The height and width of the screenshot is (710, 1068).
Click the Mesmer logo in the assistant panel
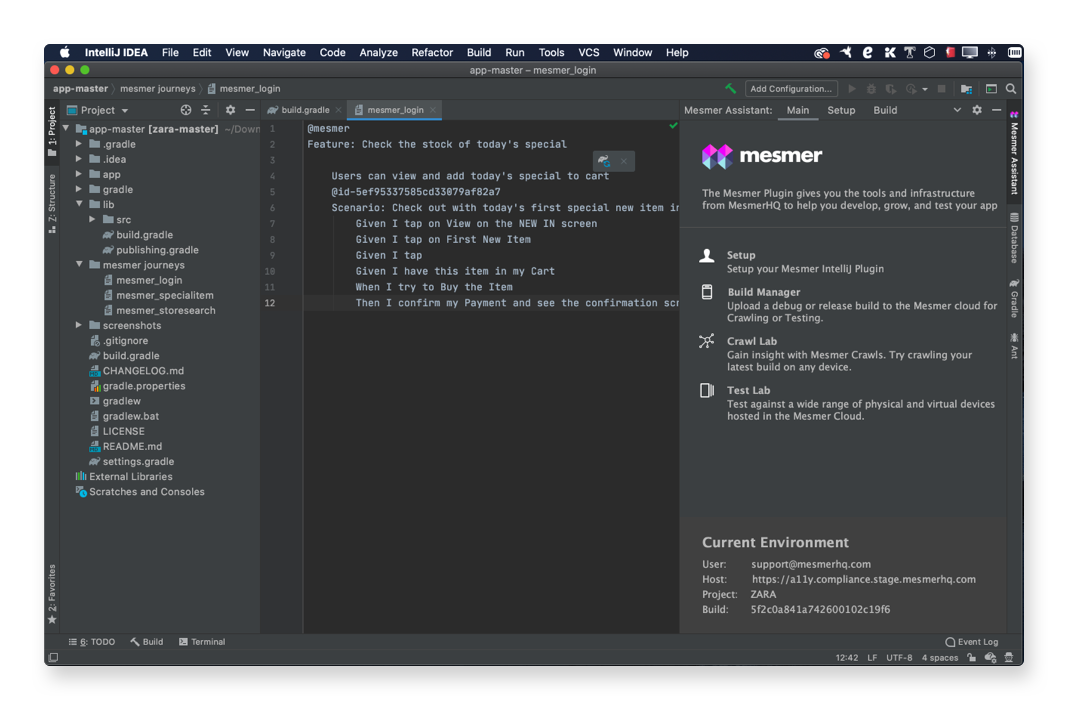point(761,156)
